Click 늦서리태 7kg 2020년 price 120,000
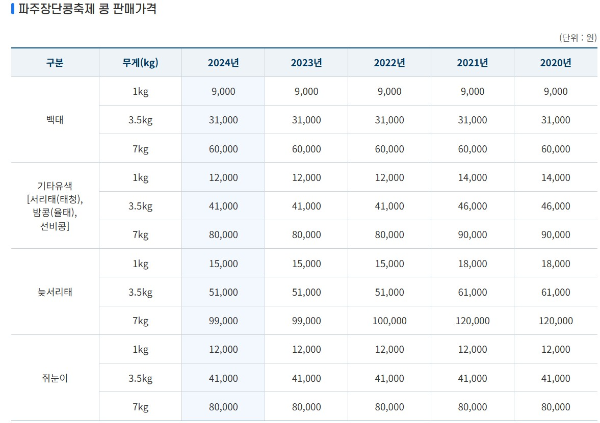 click(556, 320)
